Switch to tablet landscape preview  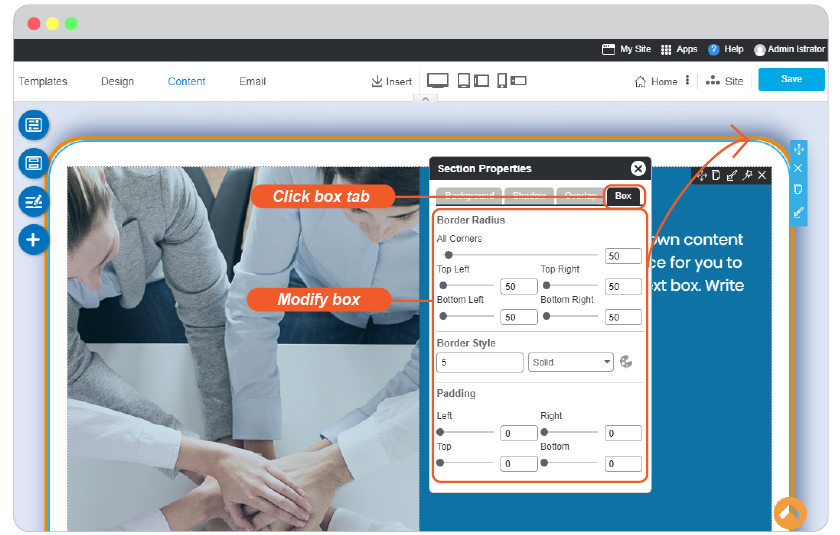pos(482,81)
